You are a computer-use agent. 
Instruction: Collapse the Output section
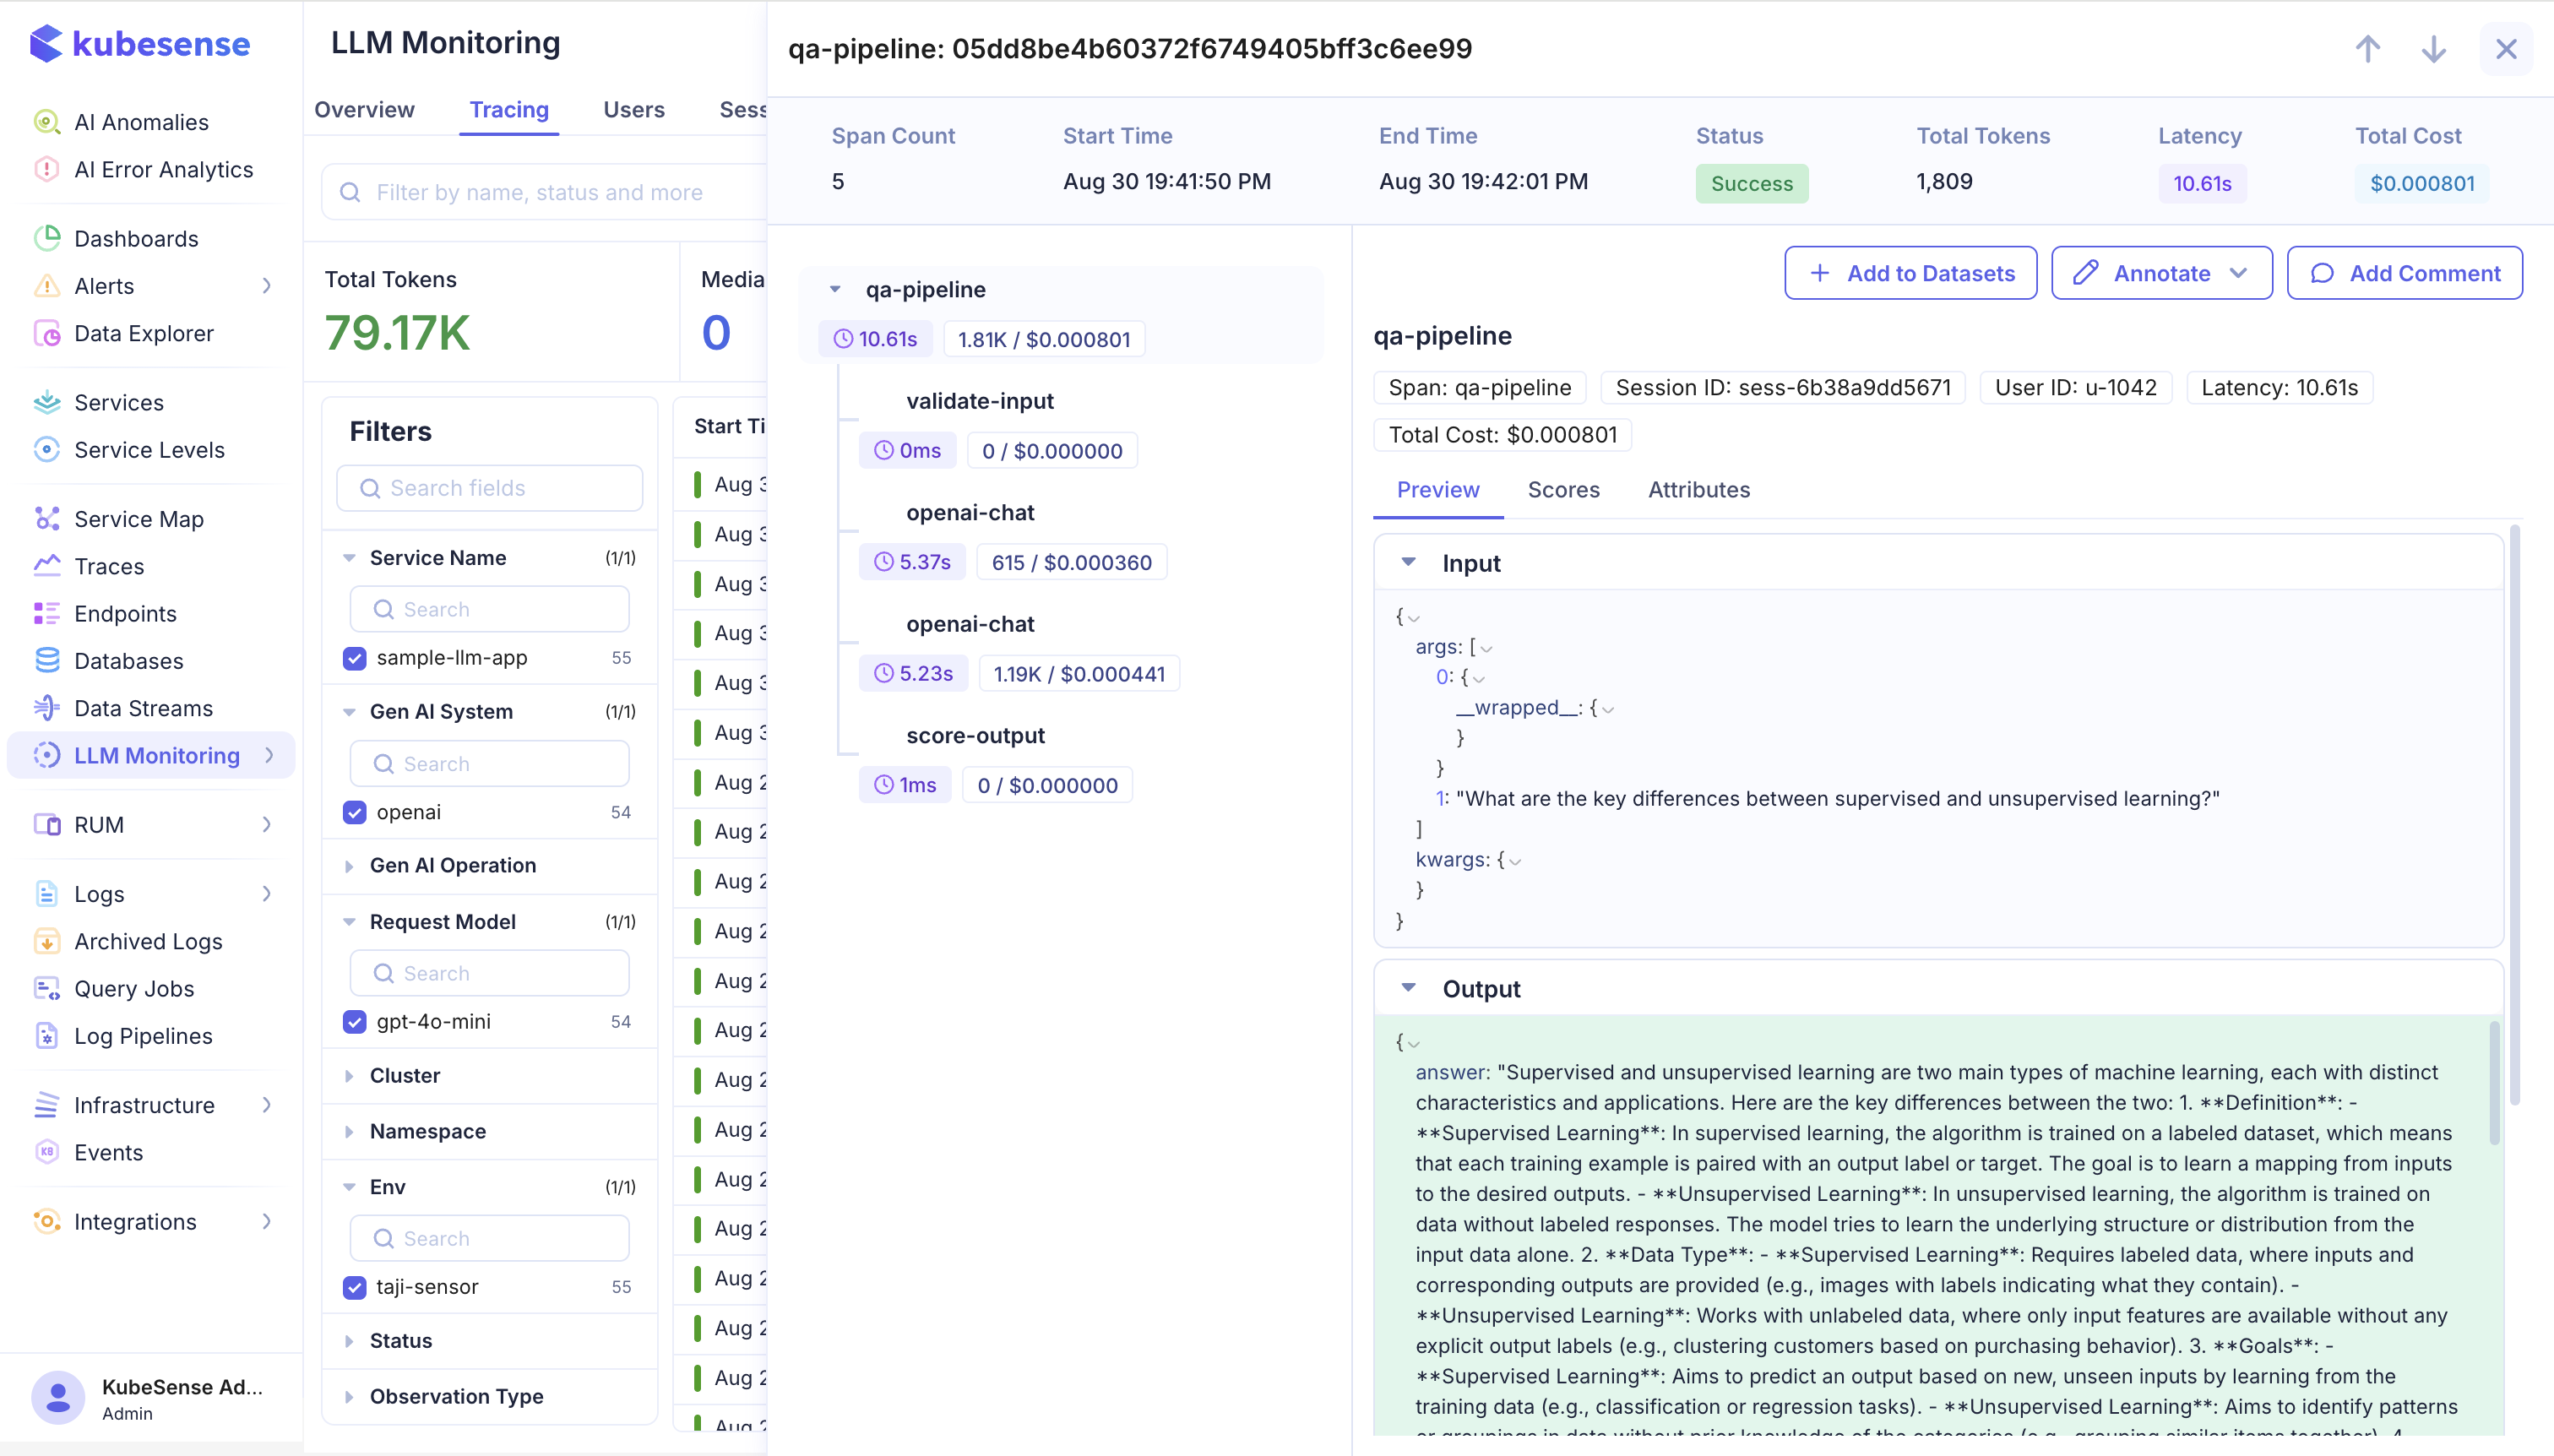click(1408, 988)
